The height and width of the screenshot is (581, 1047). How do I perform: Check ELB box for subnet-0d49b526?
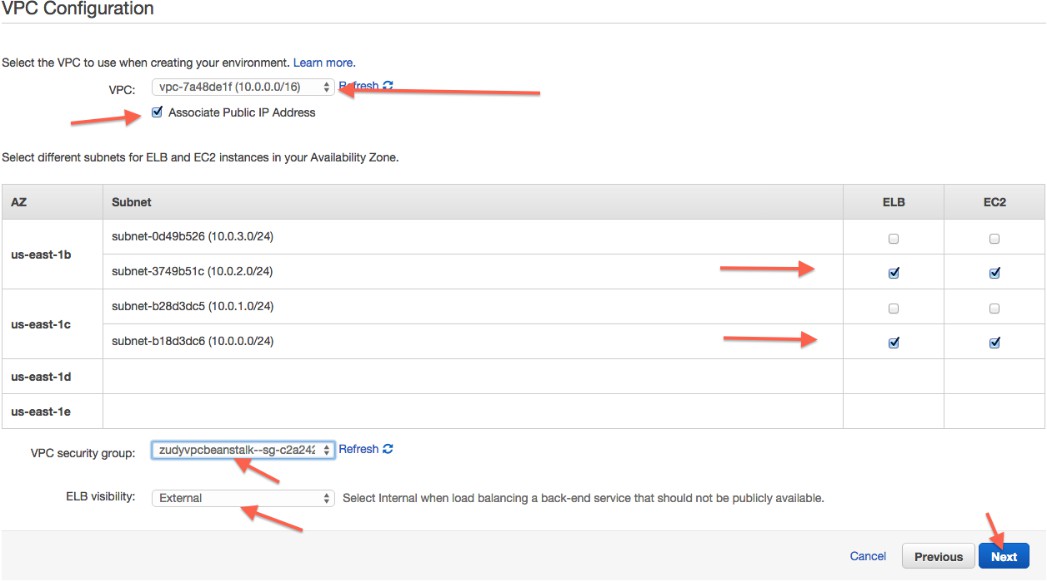[894, 239]
